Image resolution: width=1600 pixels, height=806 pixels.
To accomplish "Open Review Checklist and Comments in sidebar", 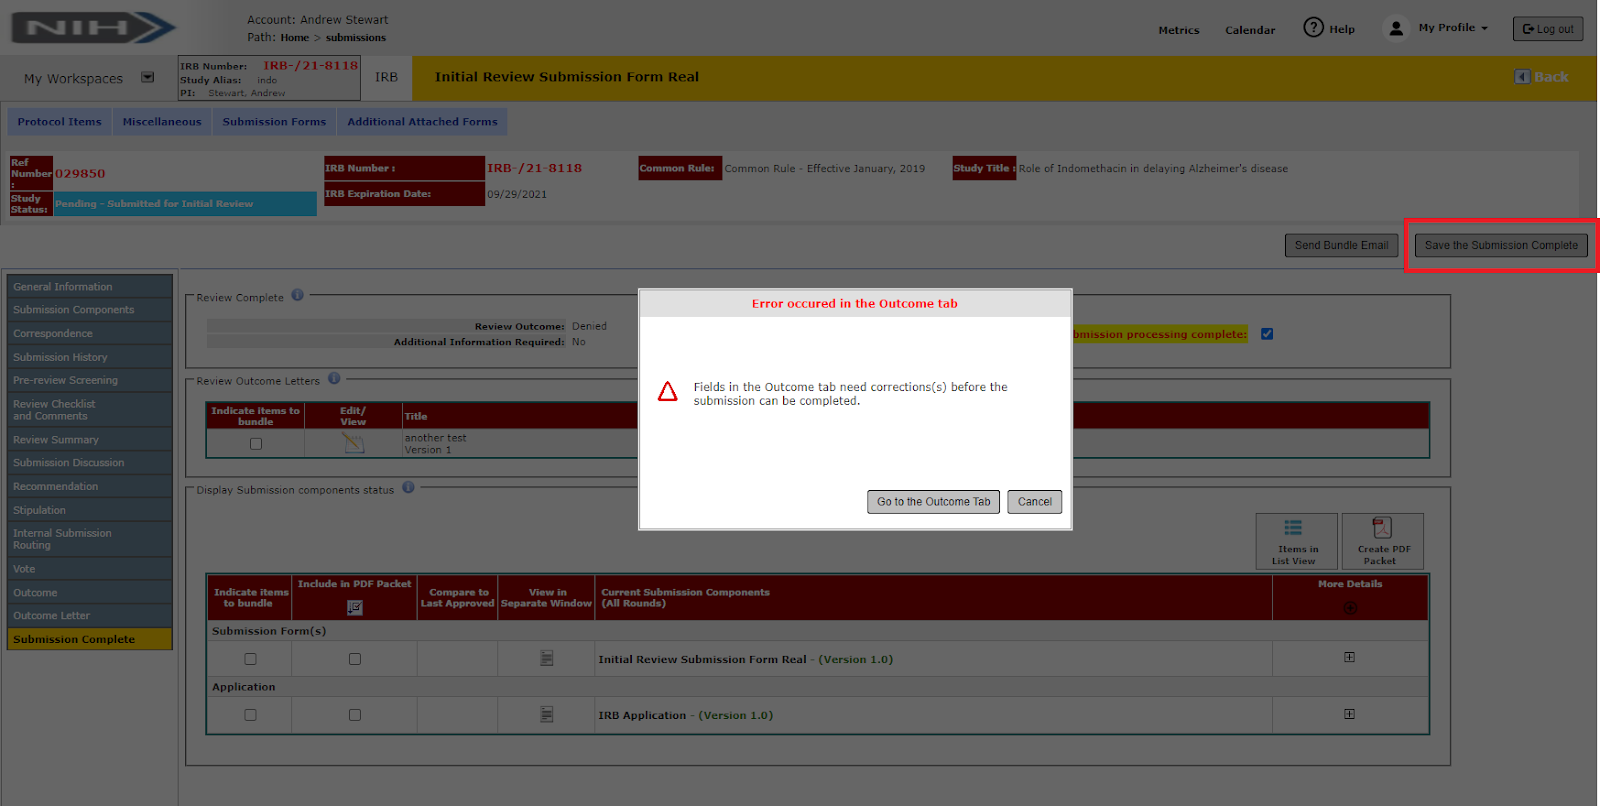I will coord(90,410).
